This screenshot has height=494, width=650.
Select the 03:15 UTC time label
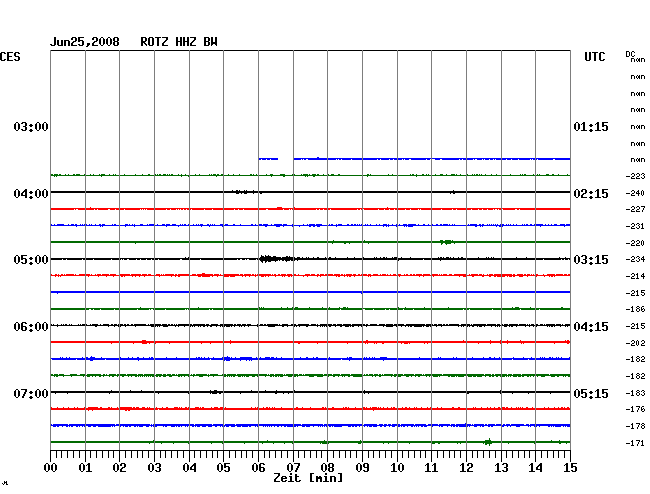(x=591, y=260)
